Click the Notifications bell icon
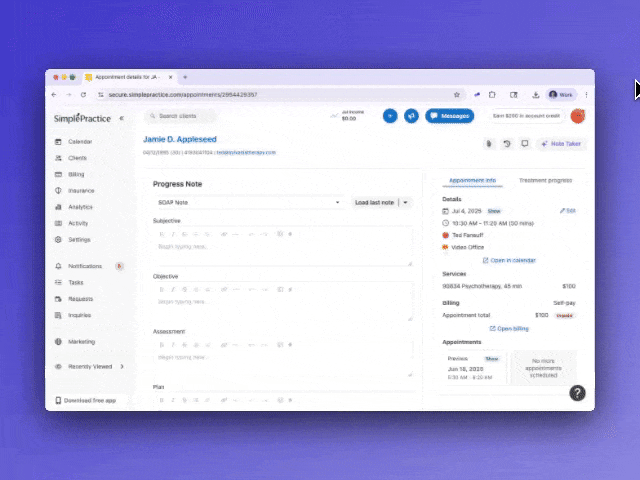Viewport: 640px width, 480px height. click(x=58, y=266)
